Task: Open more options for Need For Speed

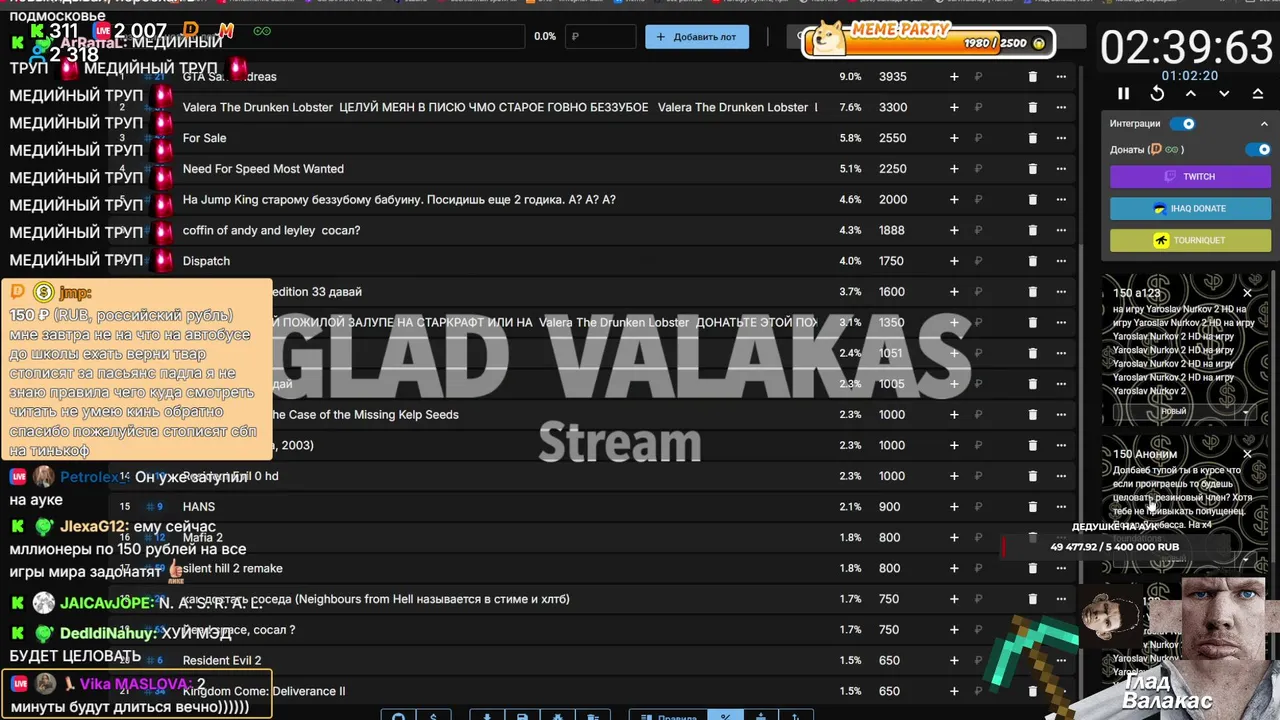Action: 1061,169
